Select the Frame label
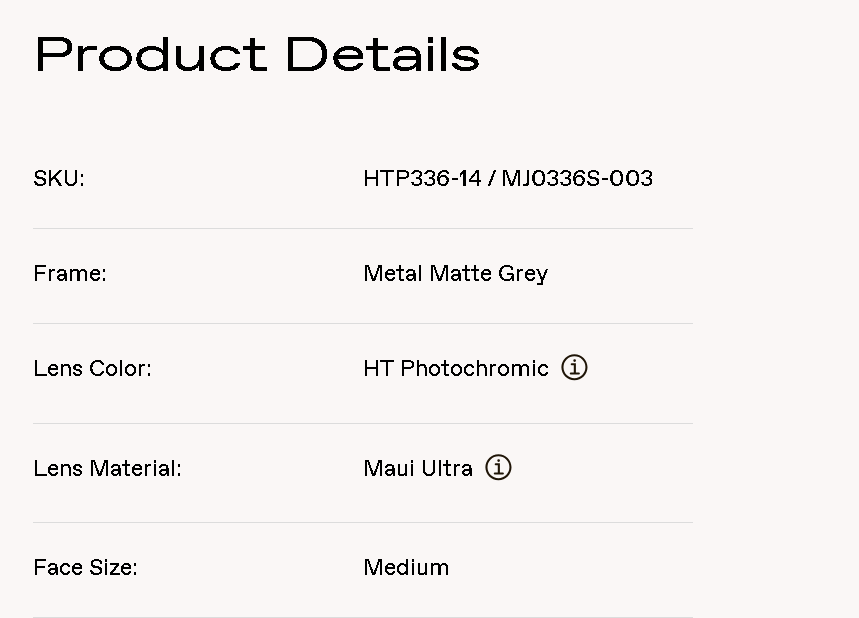The image size is (859, 618). click(70, 274)
